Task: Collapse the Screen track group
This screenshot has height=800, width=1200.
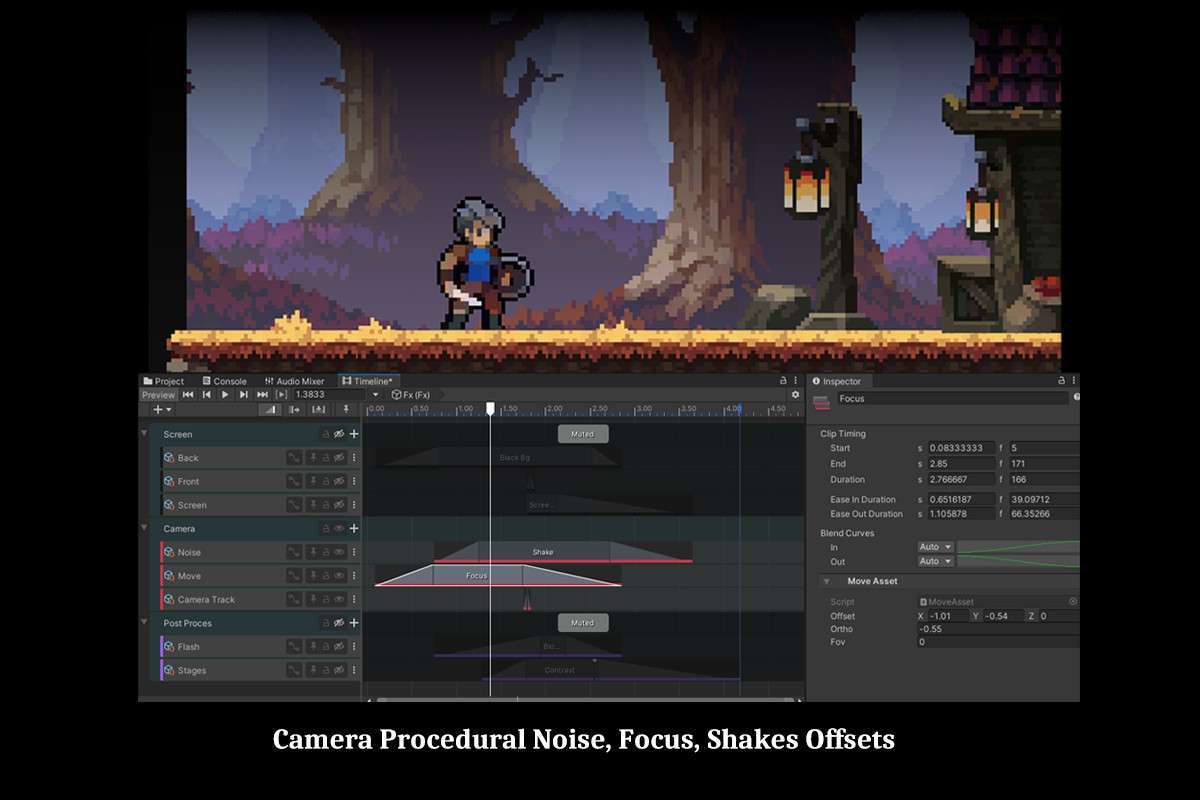Action: (144, 434)
